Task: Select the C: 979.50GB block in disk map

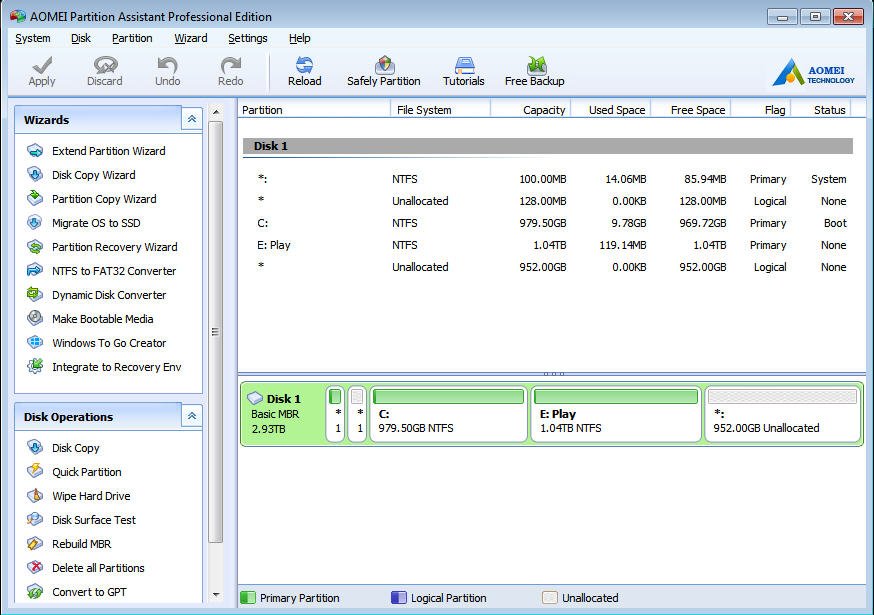Action: tap(449, 414)
